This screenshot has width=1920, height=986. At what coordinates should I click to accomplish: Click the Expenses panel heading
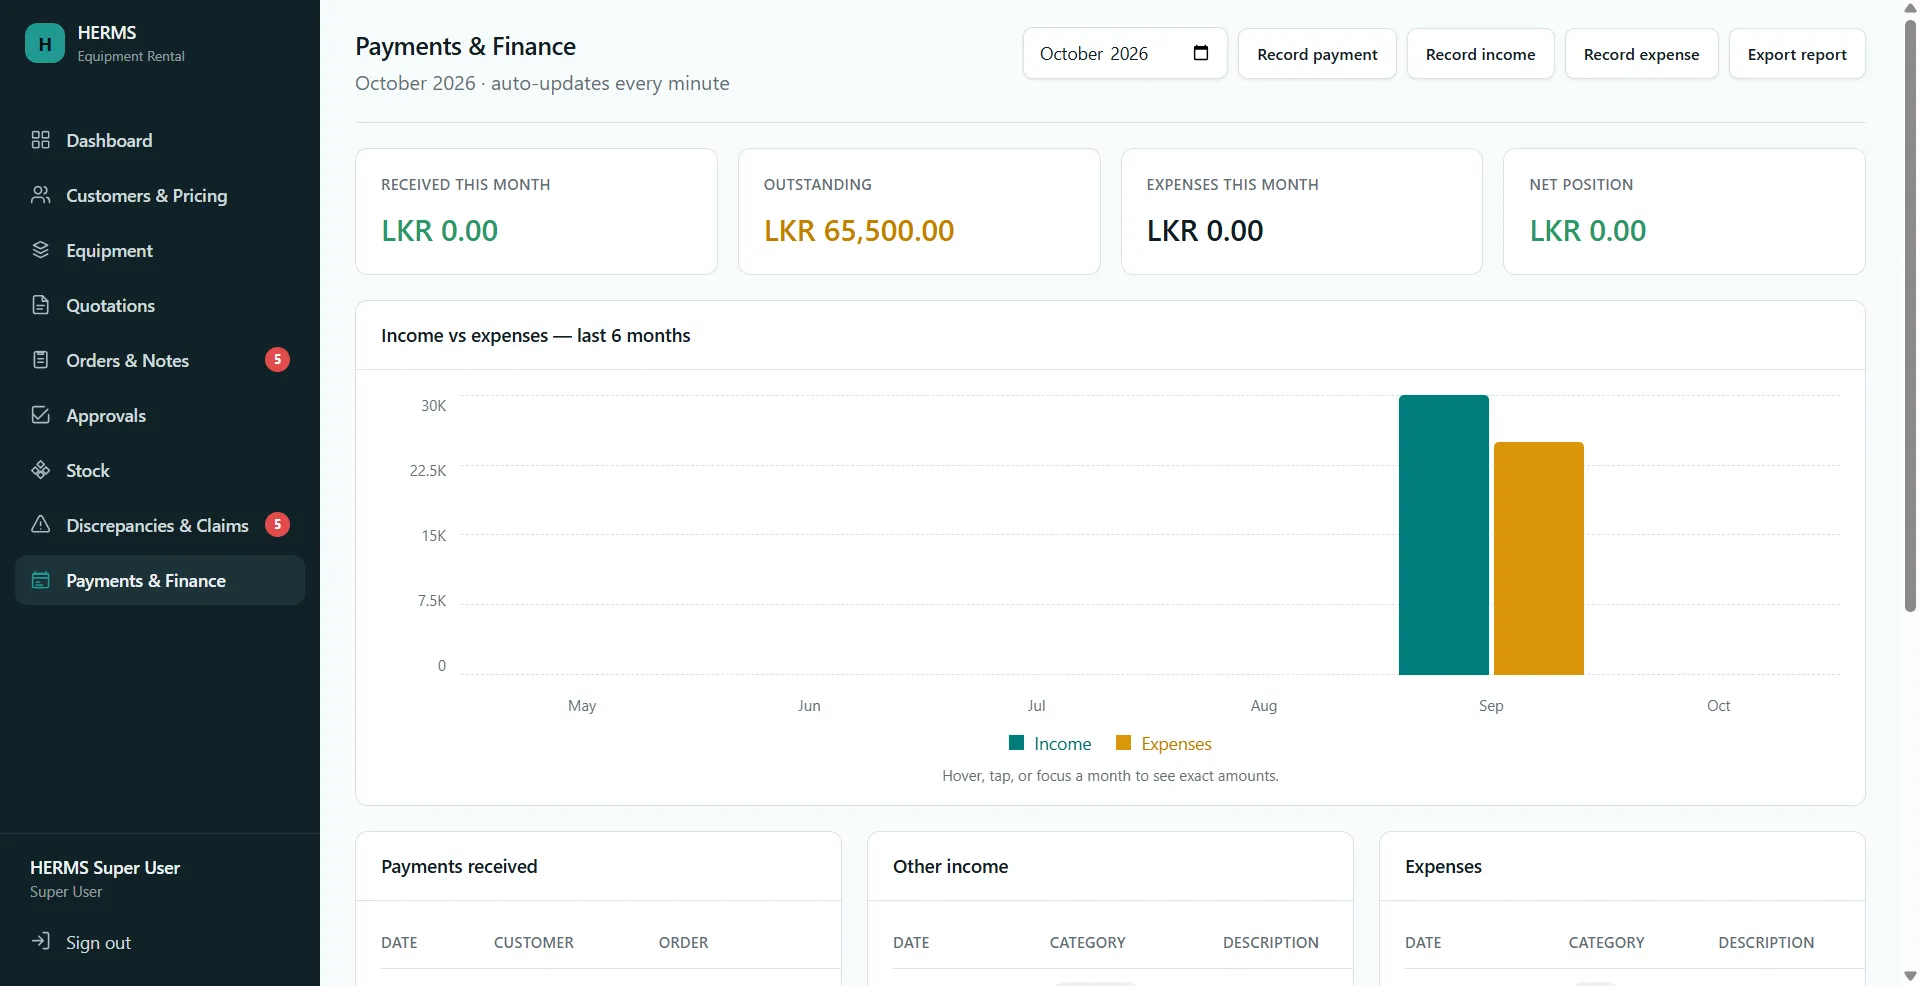pyautogui.click(x=1443, y=866)
